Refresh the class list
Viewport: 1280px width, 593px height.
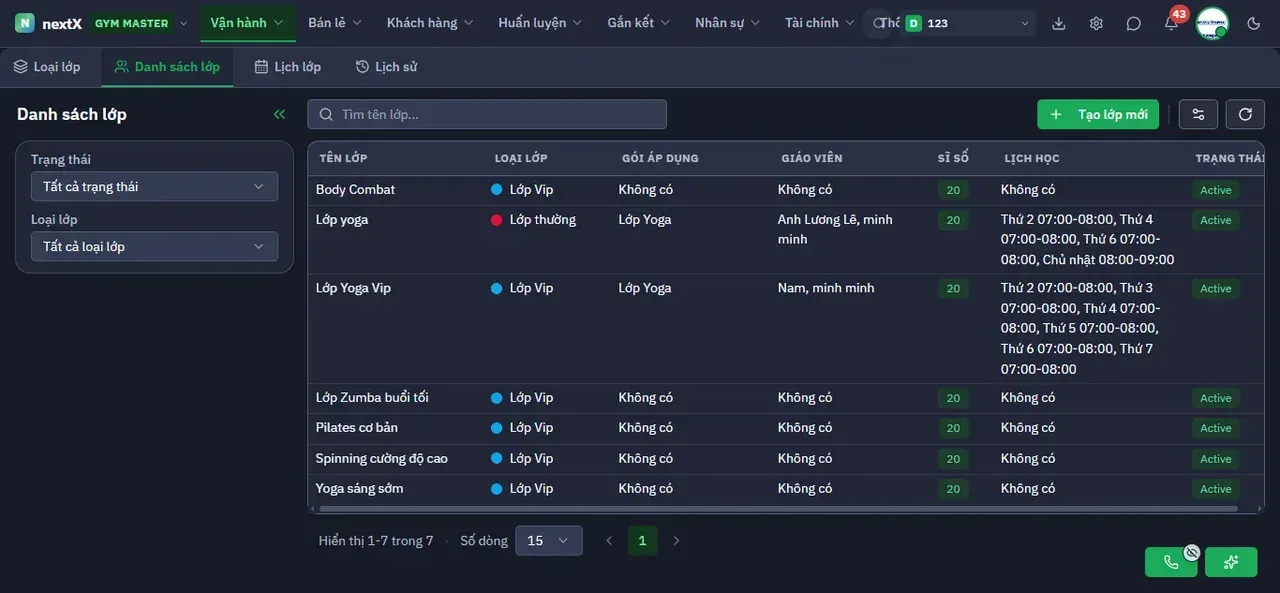coord(1245,114)
